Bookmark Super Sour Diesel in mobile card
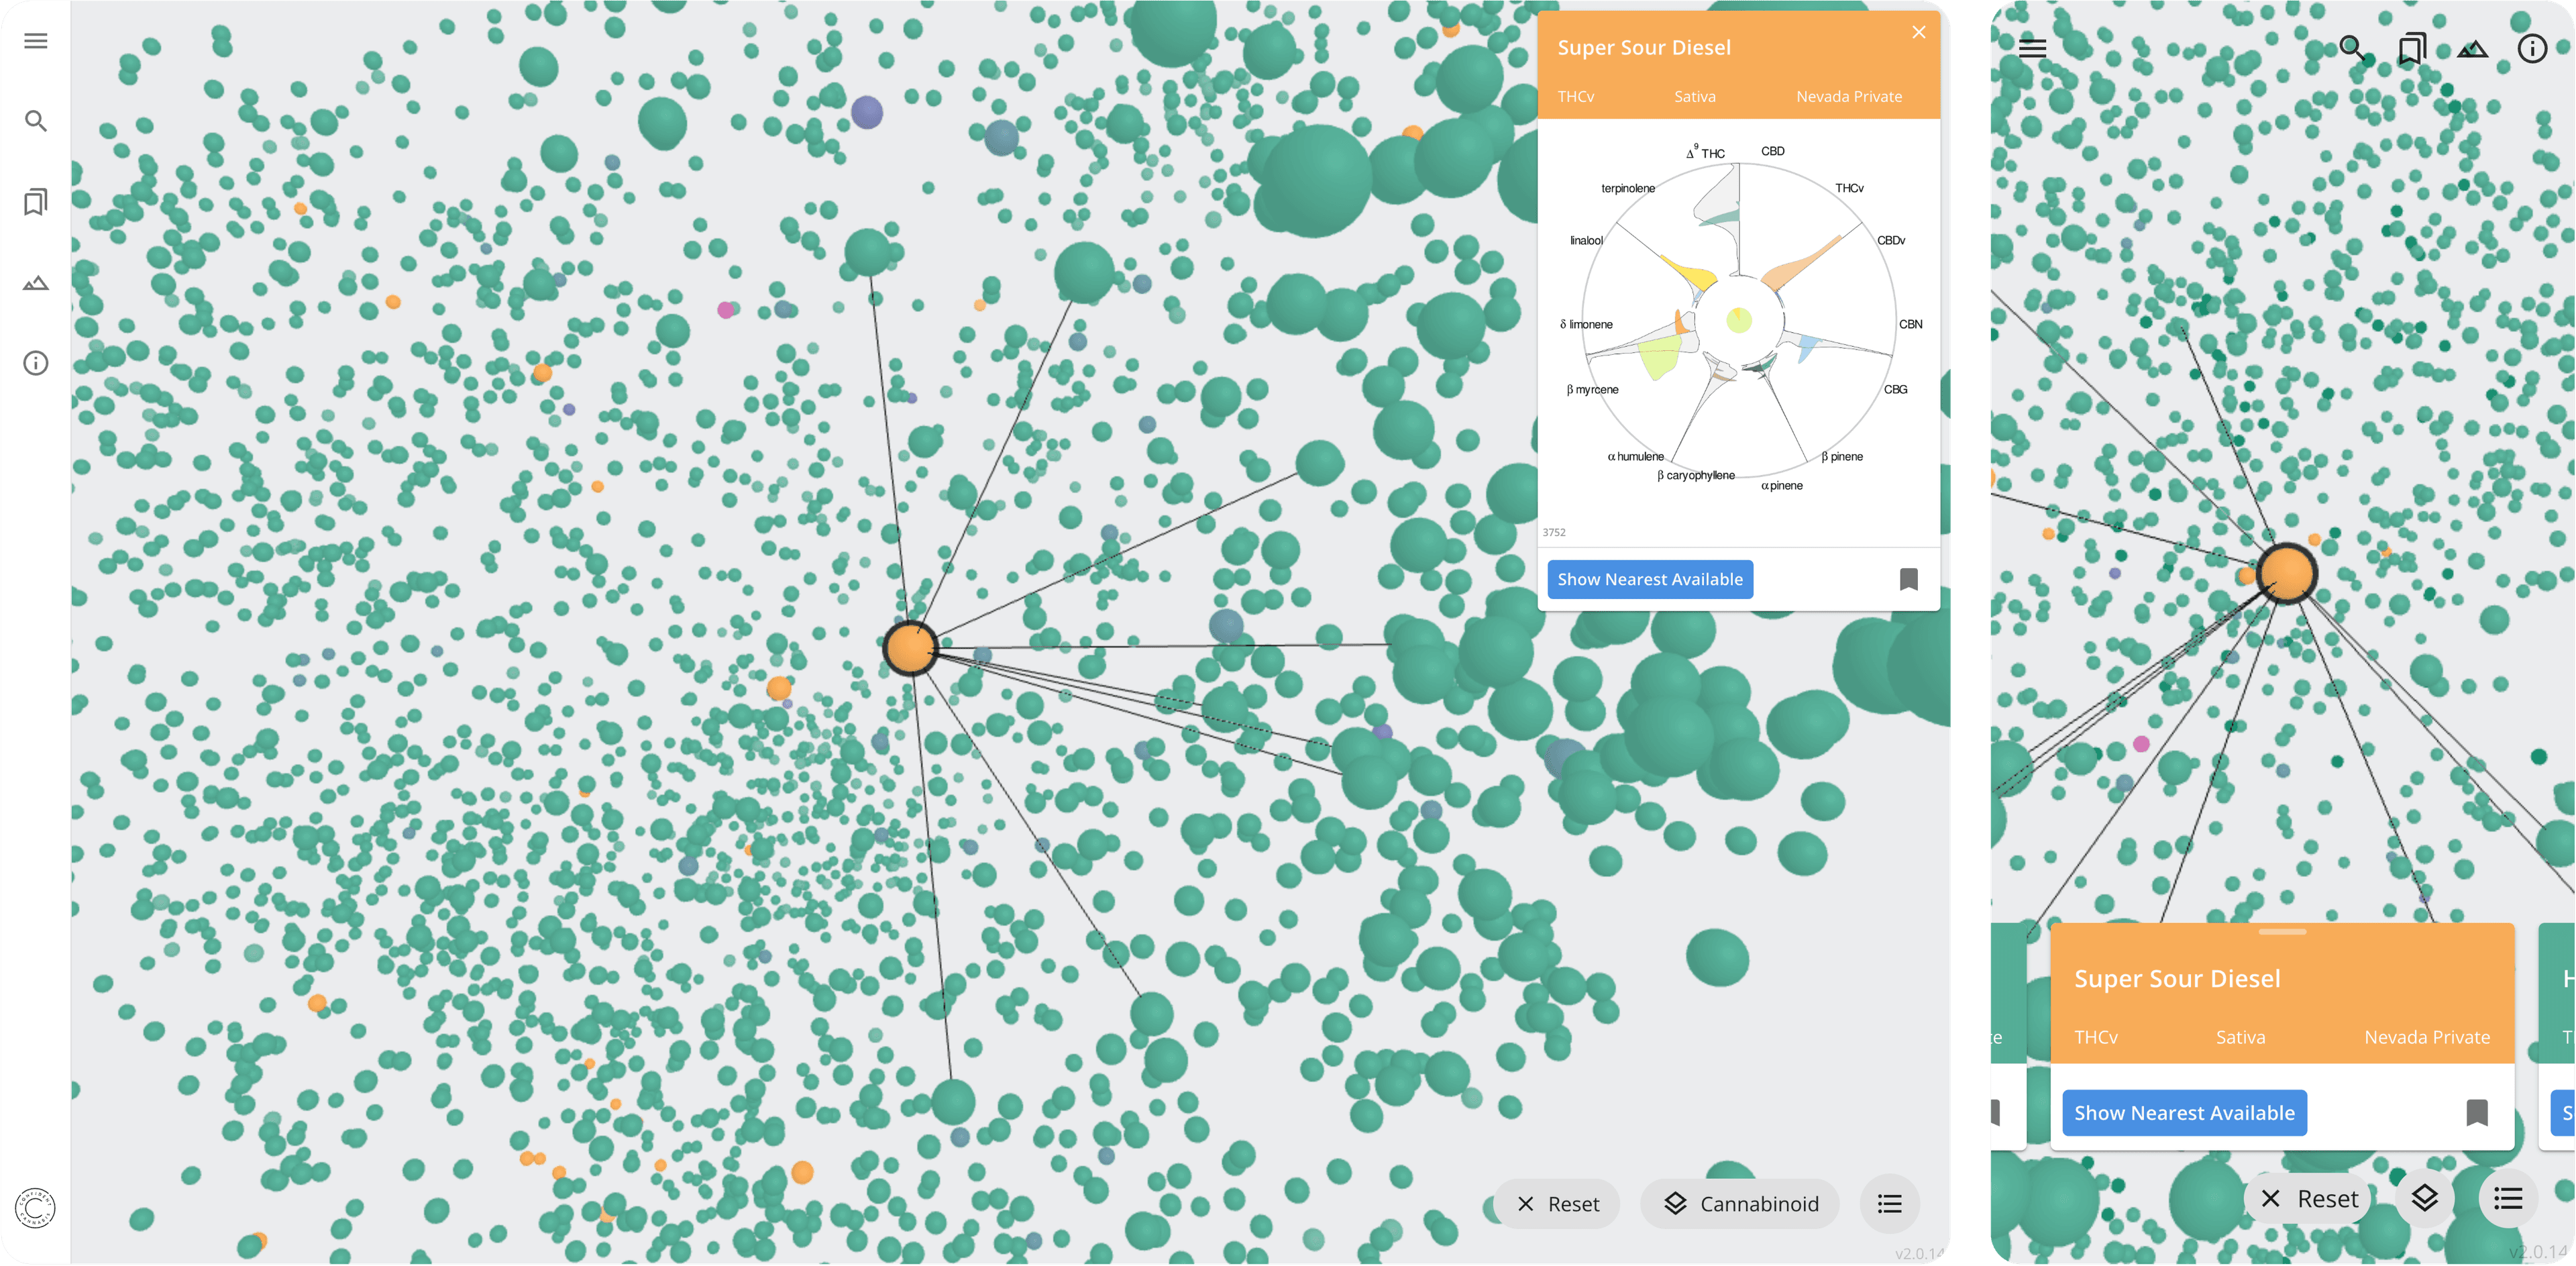Image resolution: width=2576 pixels, height=1266 pixels. 2476,1113
